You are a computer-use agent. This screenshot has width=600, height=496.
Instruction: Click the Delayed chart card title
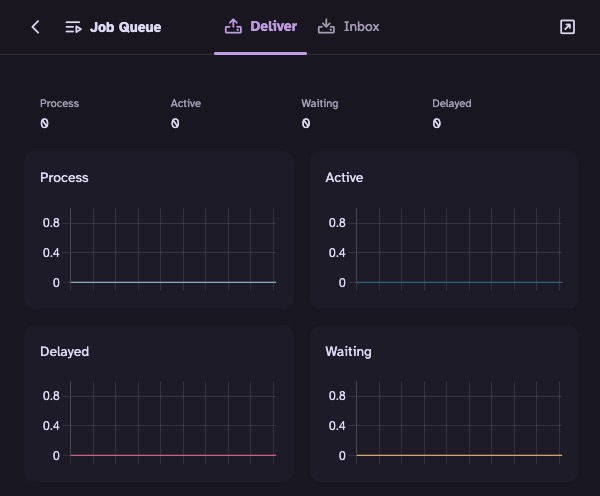click(x=64, y=351)
